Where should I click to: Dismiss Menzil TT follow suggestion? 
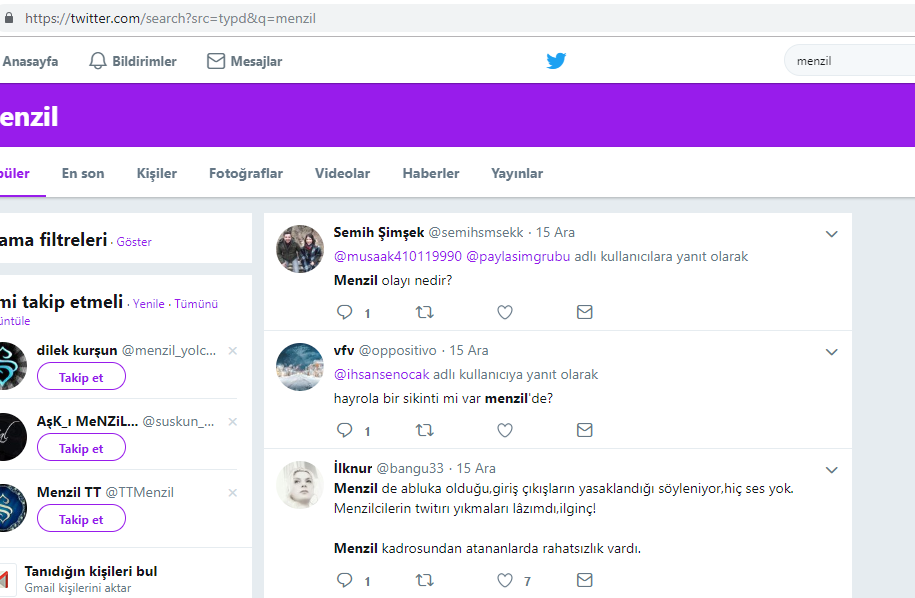click(233, 493)
